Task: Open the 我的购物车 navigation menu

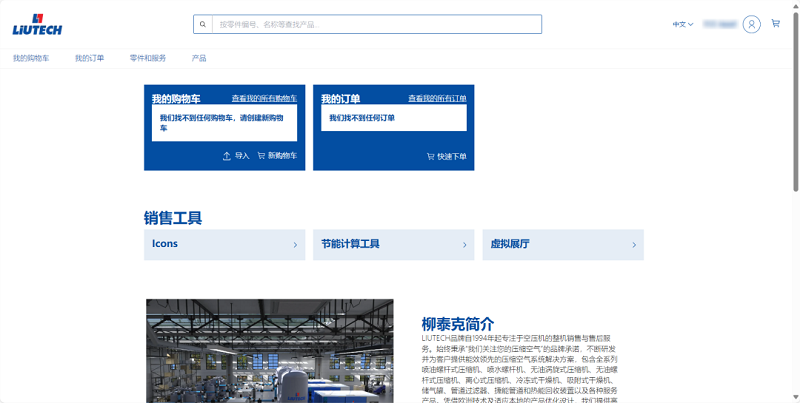Action: (x=31, y=58)
